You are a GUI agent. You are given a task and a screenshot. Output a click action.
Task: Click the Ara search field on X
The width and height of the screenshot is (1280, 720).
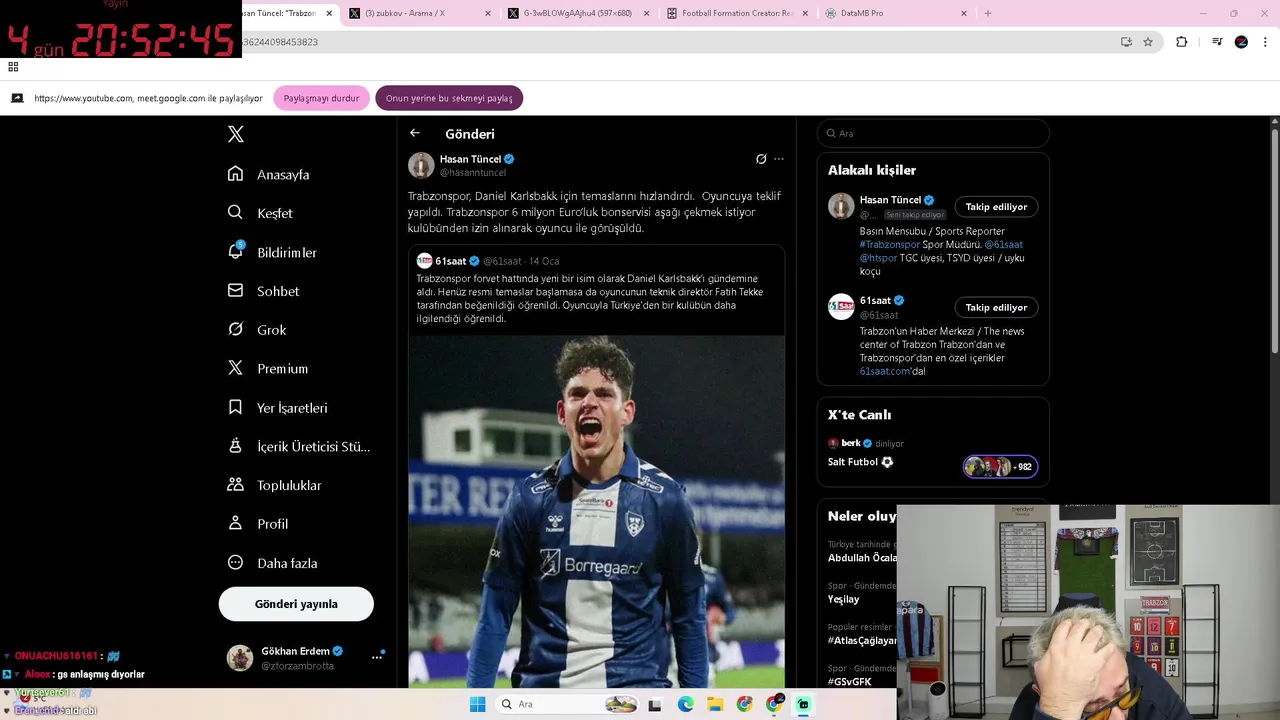(x=933, y=133)
